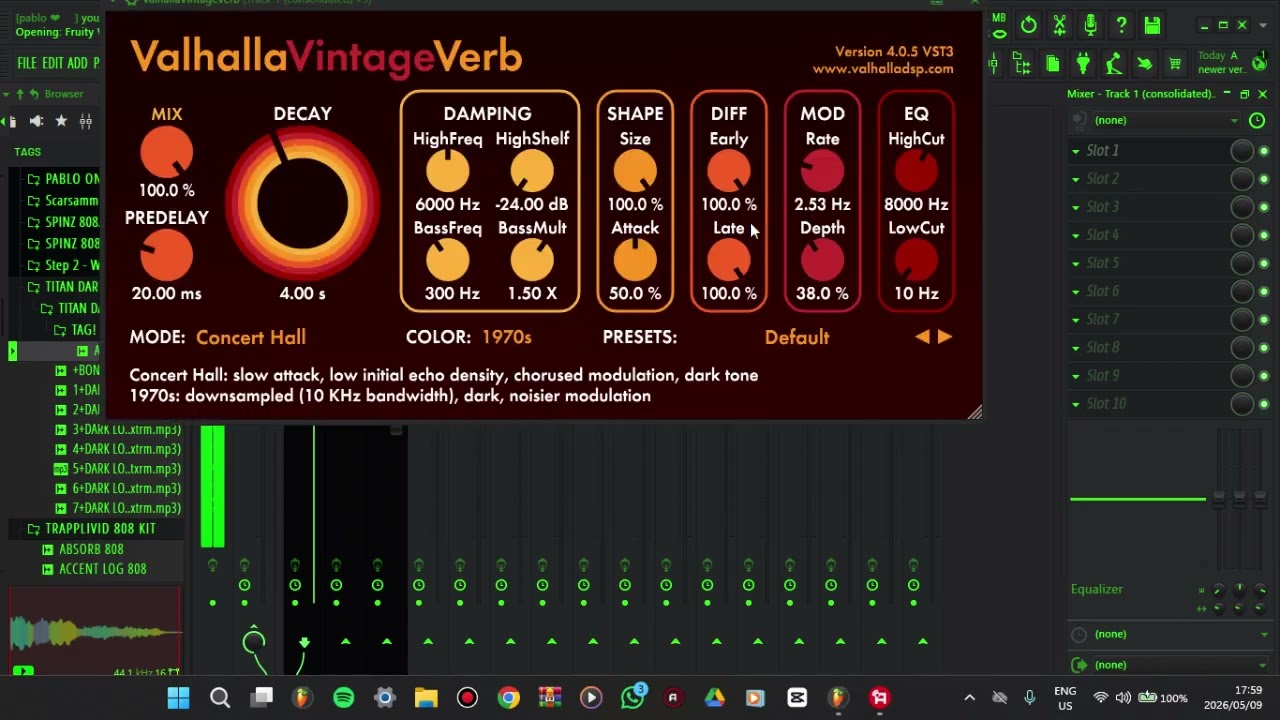Click the PREDELAY knob

point(167,256)
